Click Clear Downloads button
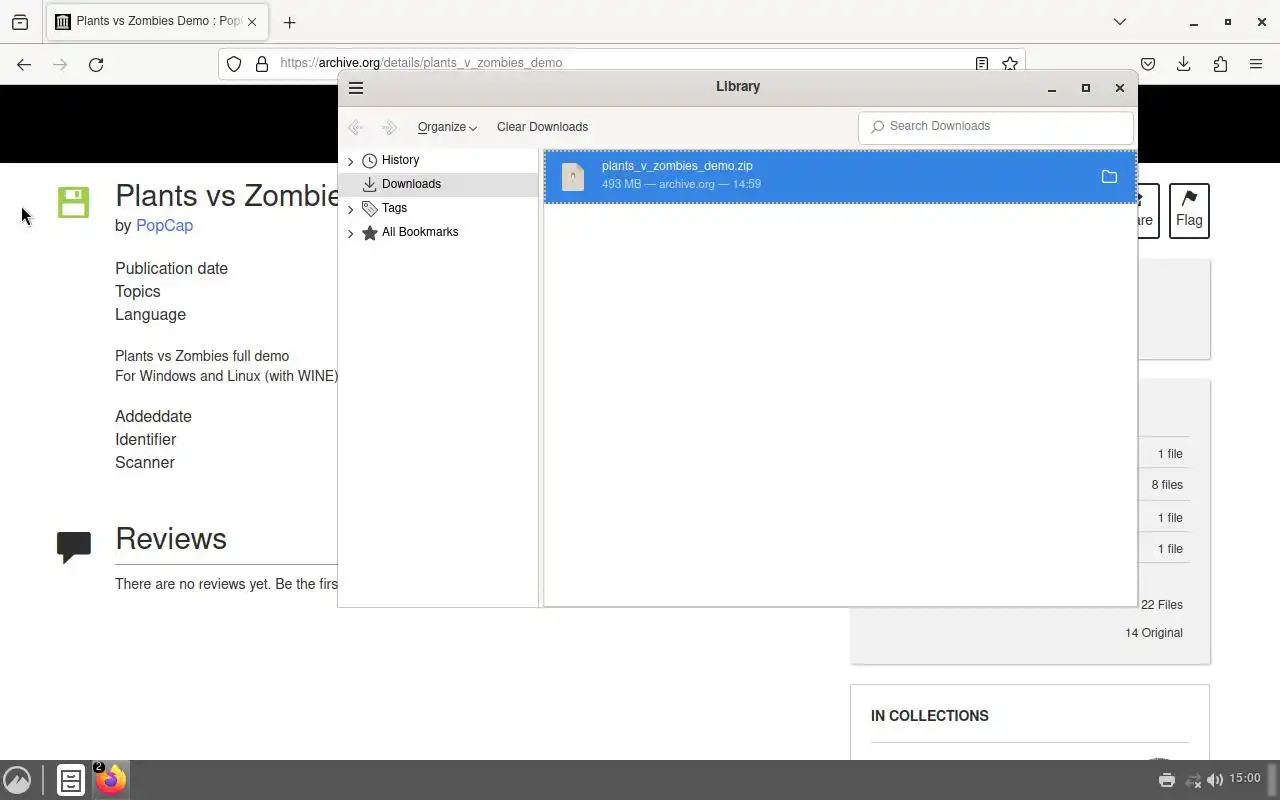Image resolution: width=1280 pixels, height=800 pixels. tap(542, 127)
